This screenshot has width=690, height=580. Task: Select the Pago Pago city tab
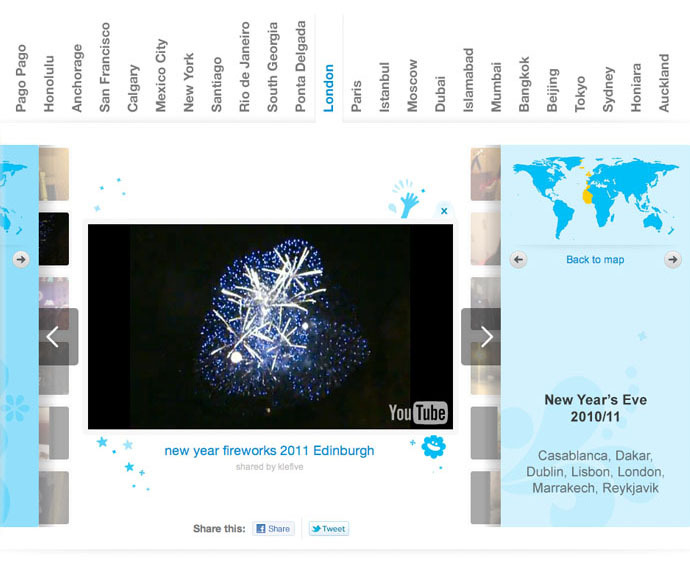point(21,78)
